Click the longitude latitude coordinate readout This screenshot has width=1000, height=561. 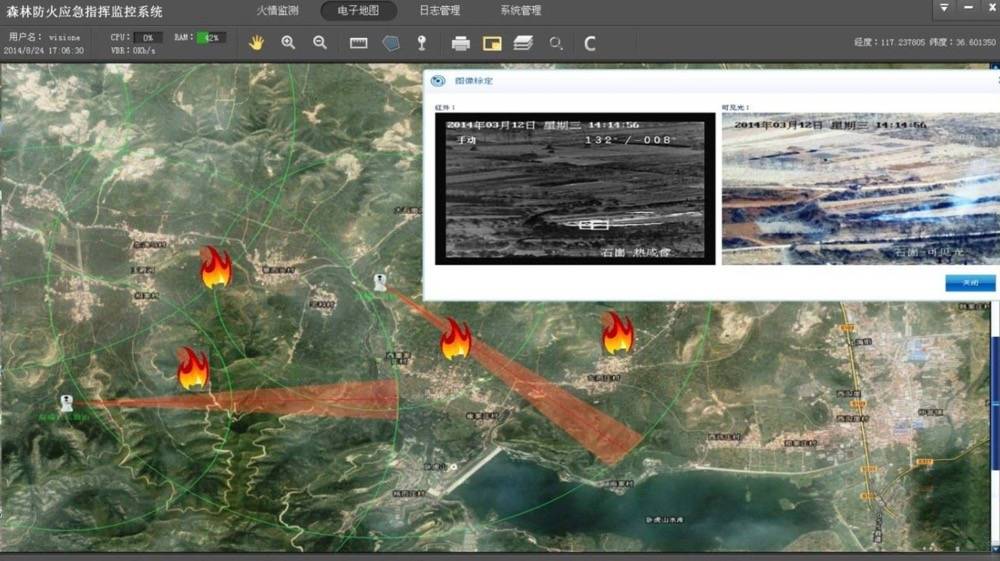click(x=924, y=42)
